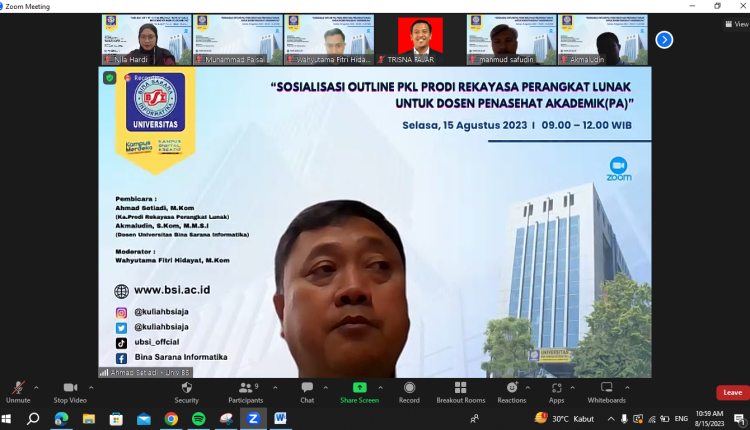This screenshot has width=750, height=430.
Task: Stop Video camera toggle
Action: point(70,392)
